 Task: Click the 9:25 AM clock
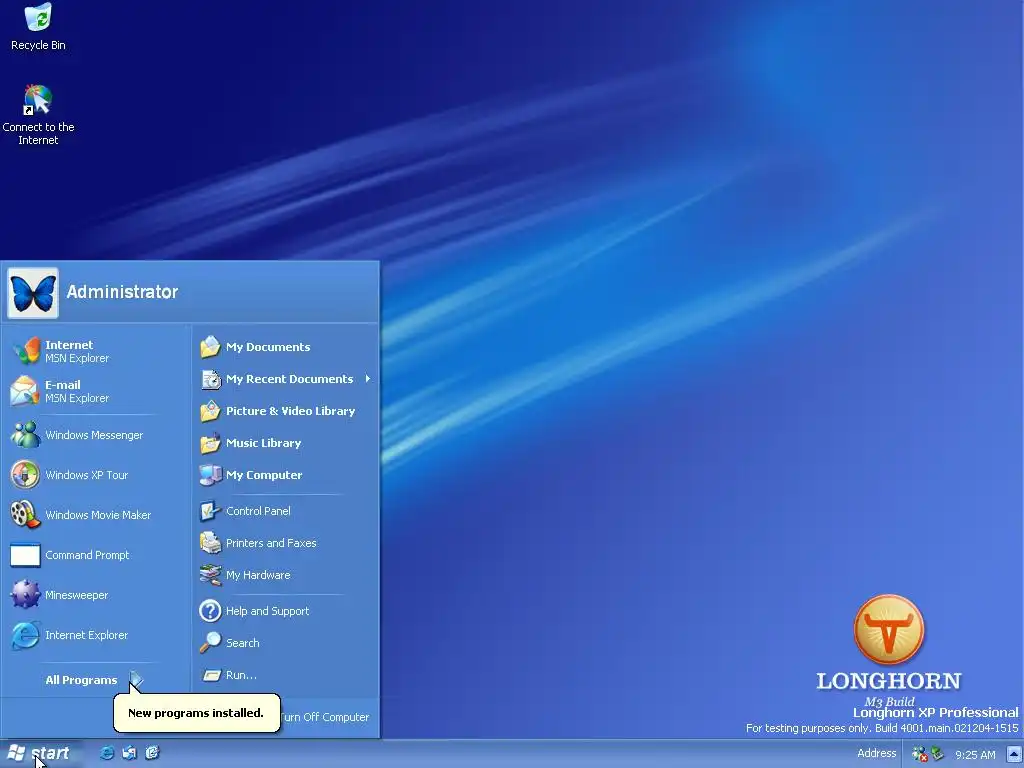tap(975, 755)
